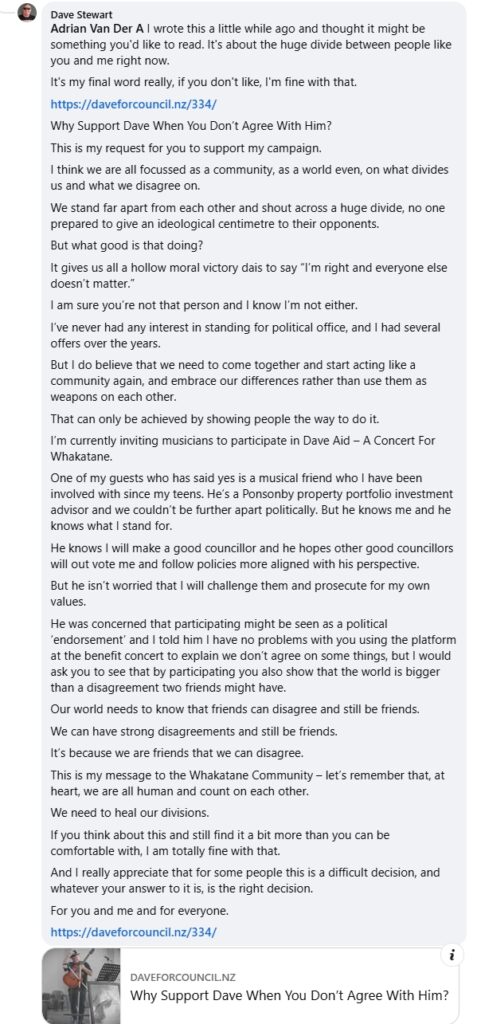Click "This is my request for you to support my campaign."

click(186, 148)
